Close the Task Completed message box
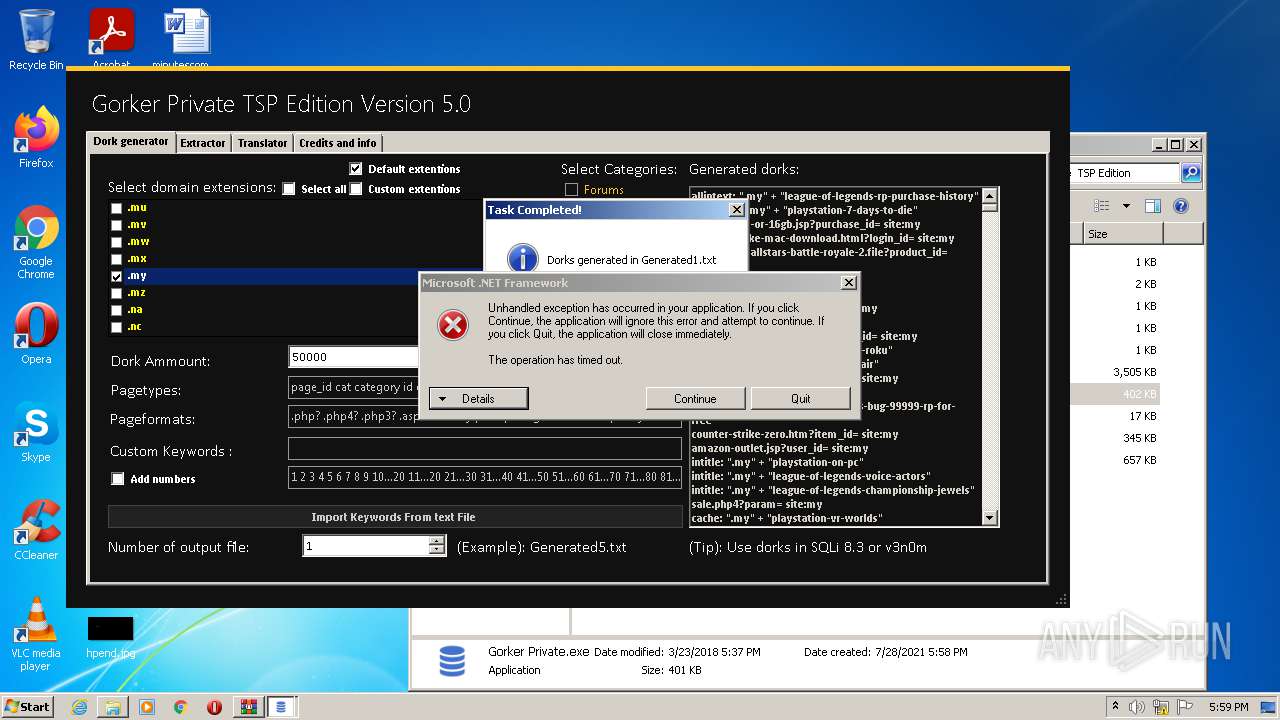 pos(737,210)
